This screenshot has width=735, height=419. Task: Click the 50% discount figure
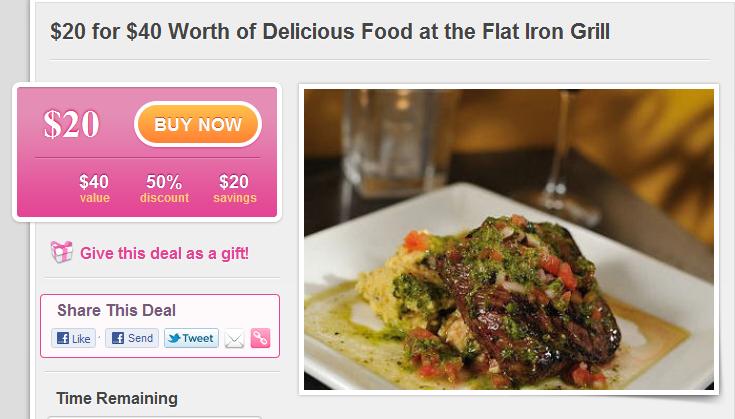point(164,182)
